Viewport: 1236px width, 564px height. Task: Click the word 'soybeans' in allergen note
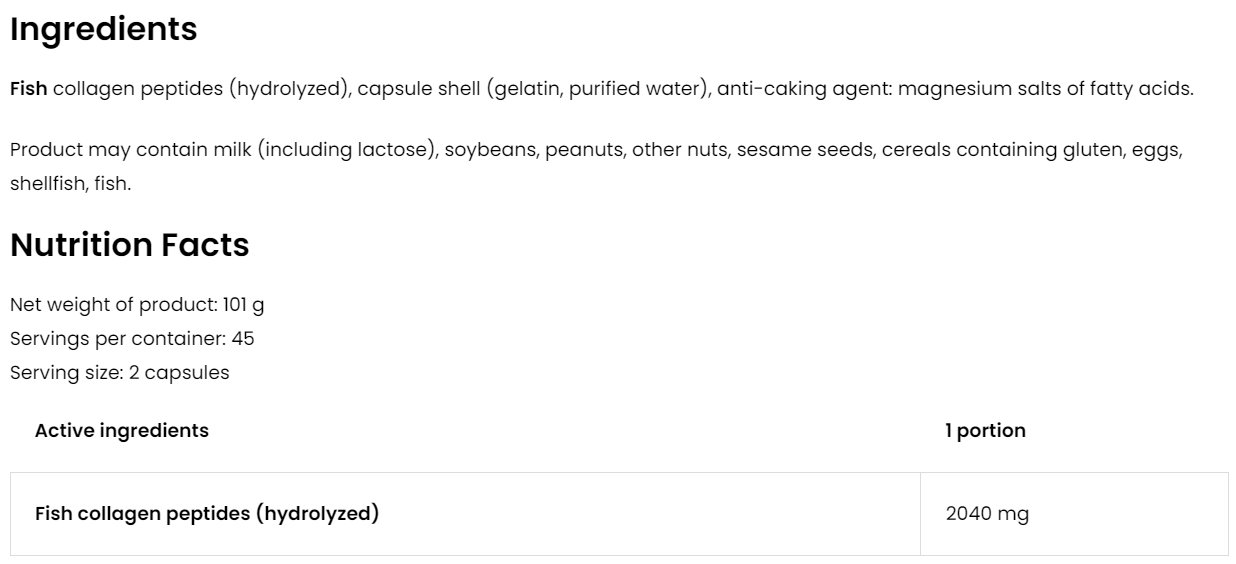pyautogui.click(x=482, y=150)
